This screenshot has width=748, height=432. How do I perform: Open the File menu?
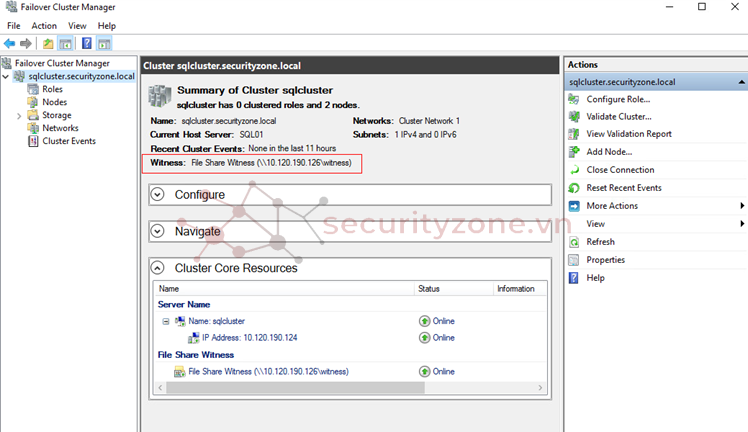(14, 25)
